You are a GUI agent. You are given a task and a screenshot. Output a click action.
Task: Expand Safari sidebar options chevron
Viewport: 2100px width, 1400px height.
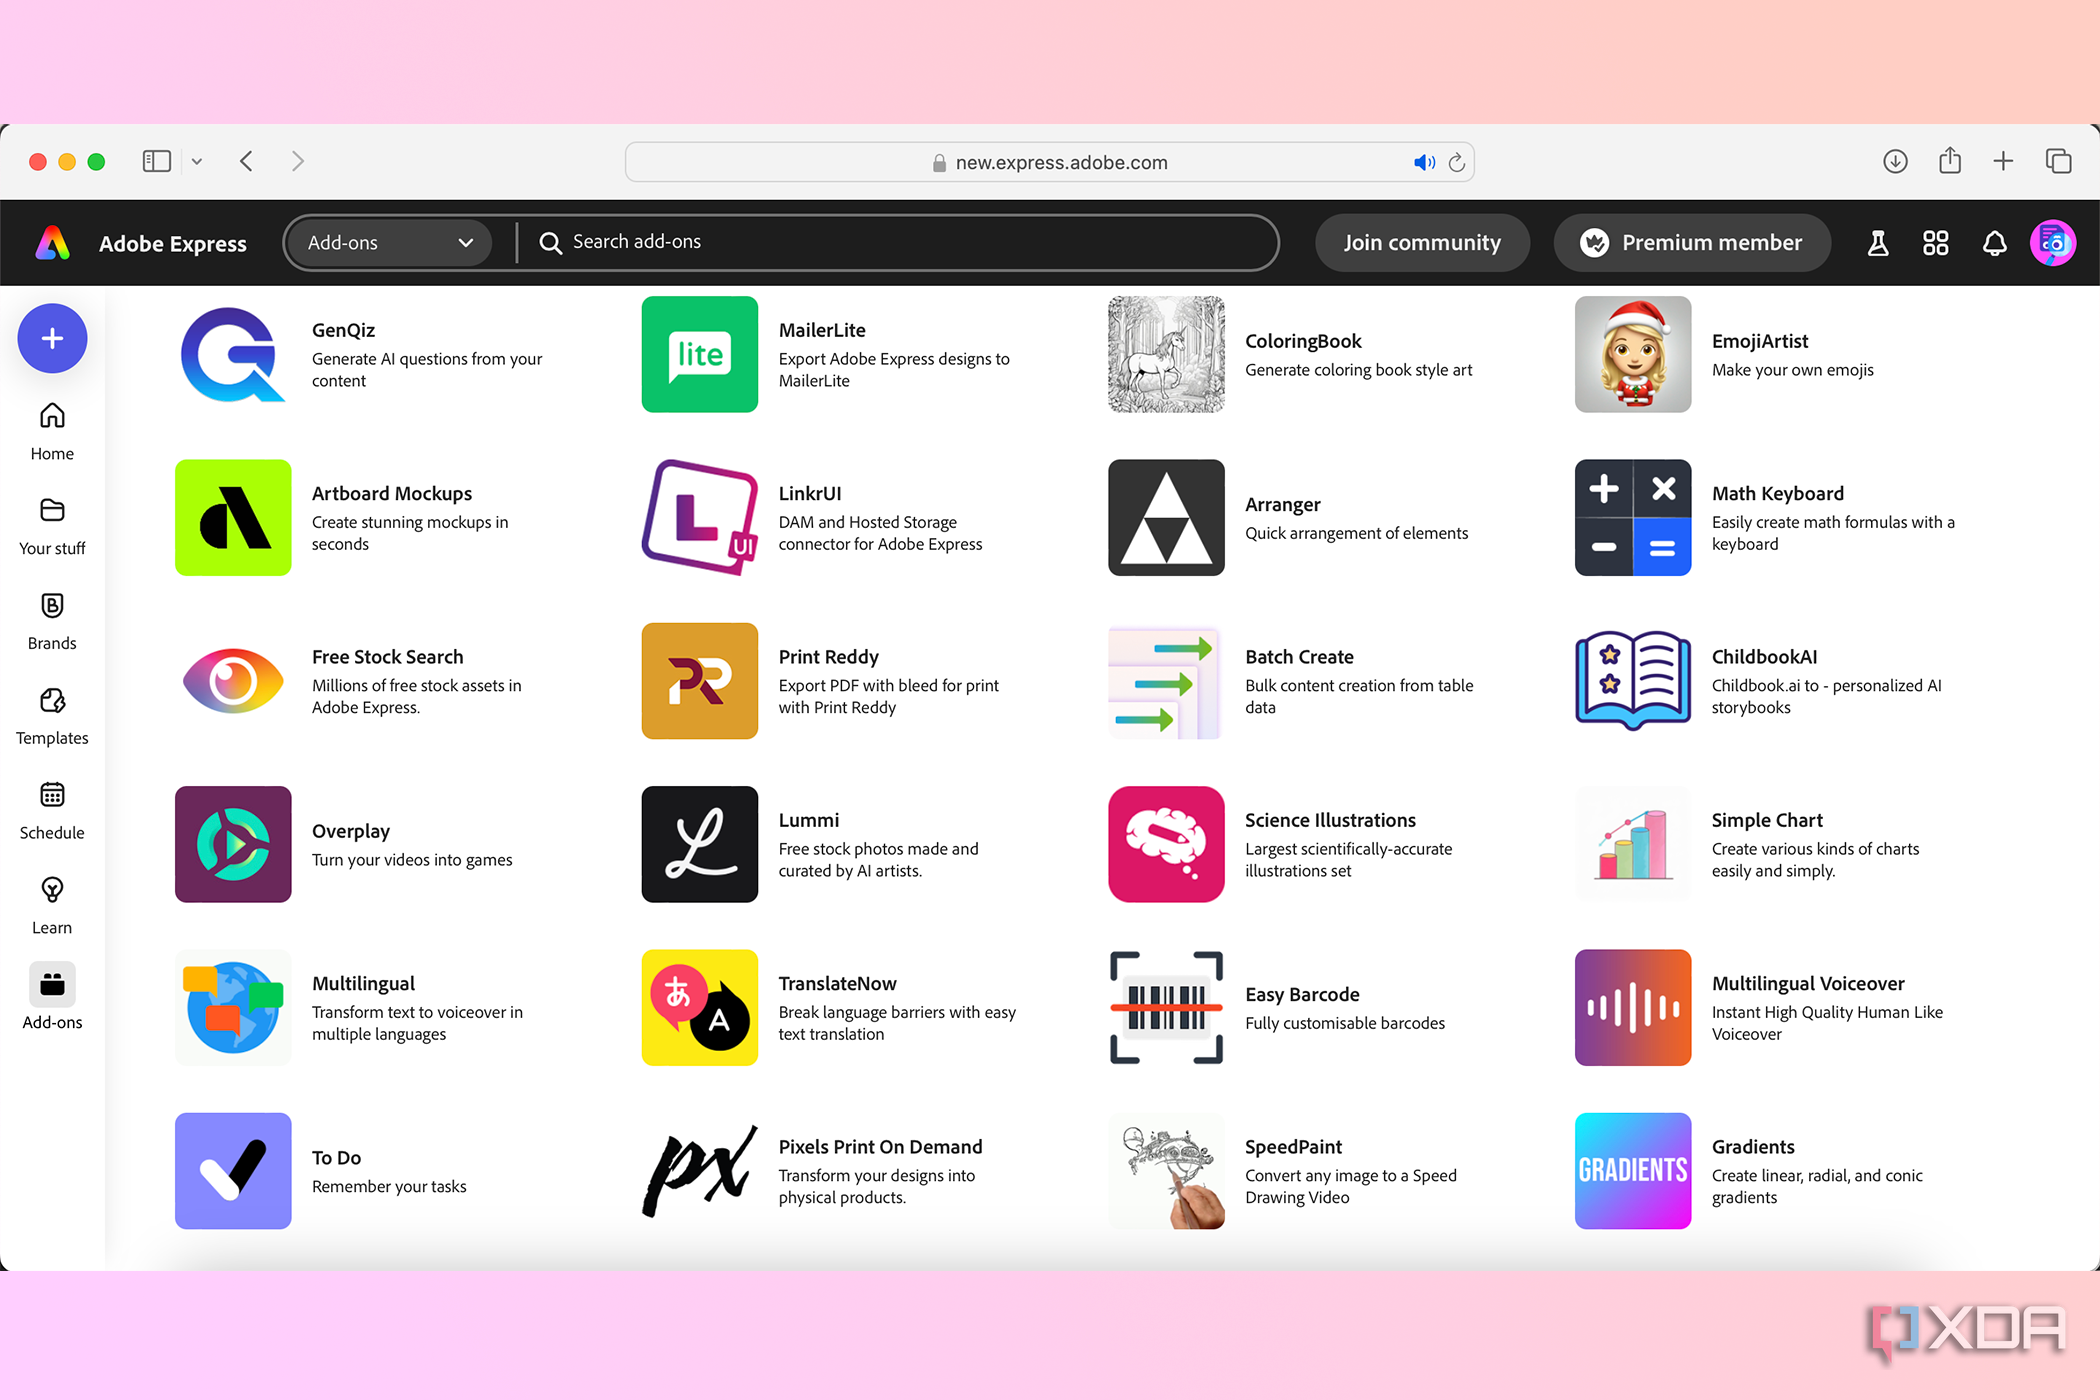click(x=197, y=162)
